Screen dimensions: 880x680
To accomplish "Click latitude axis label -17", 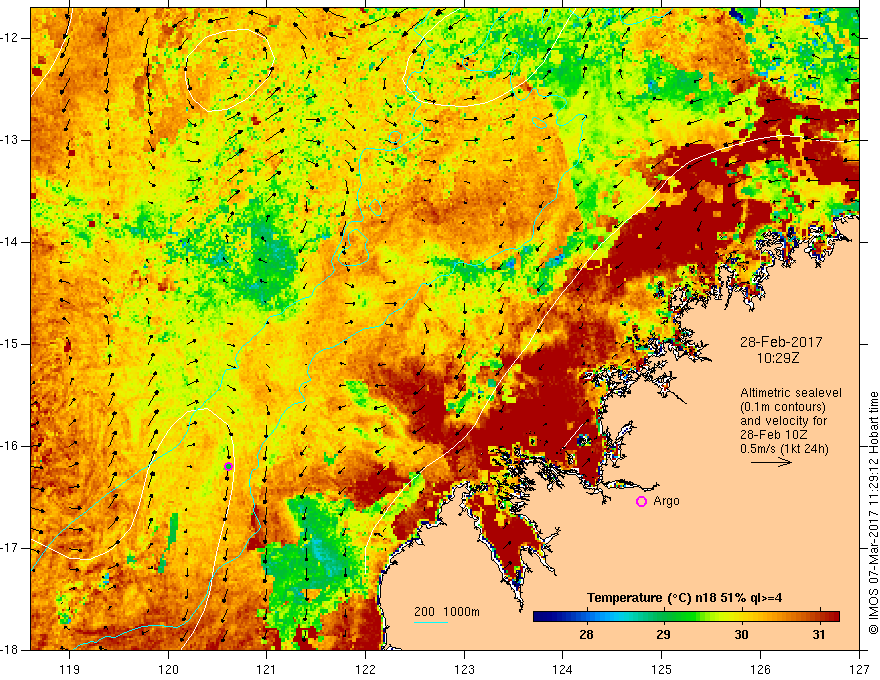I will pos(11,548).
